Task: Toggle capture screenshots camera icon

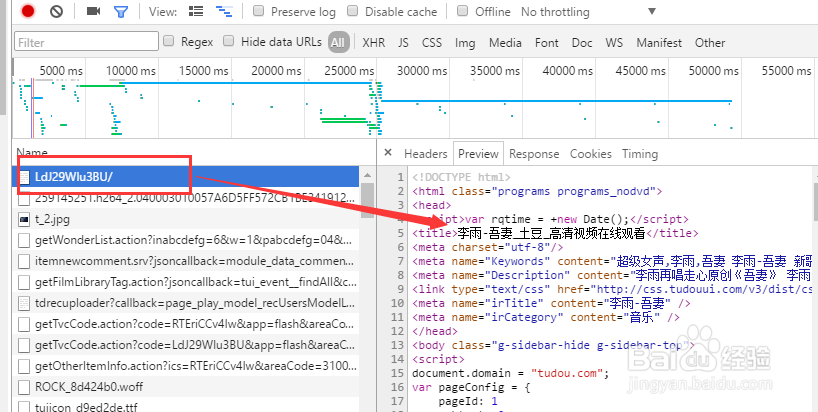Action: click(93, 11)
